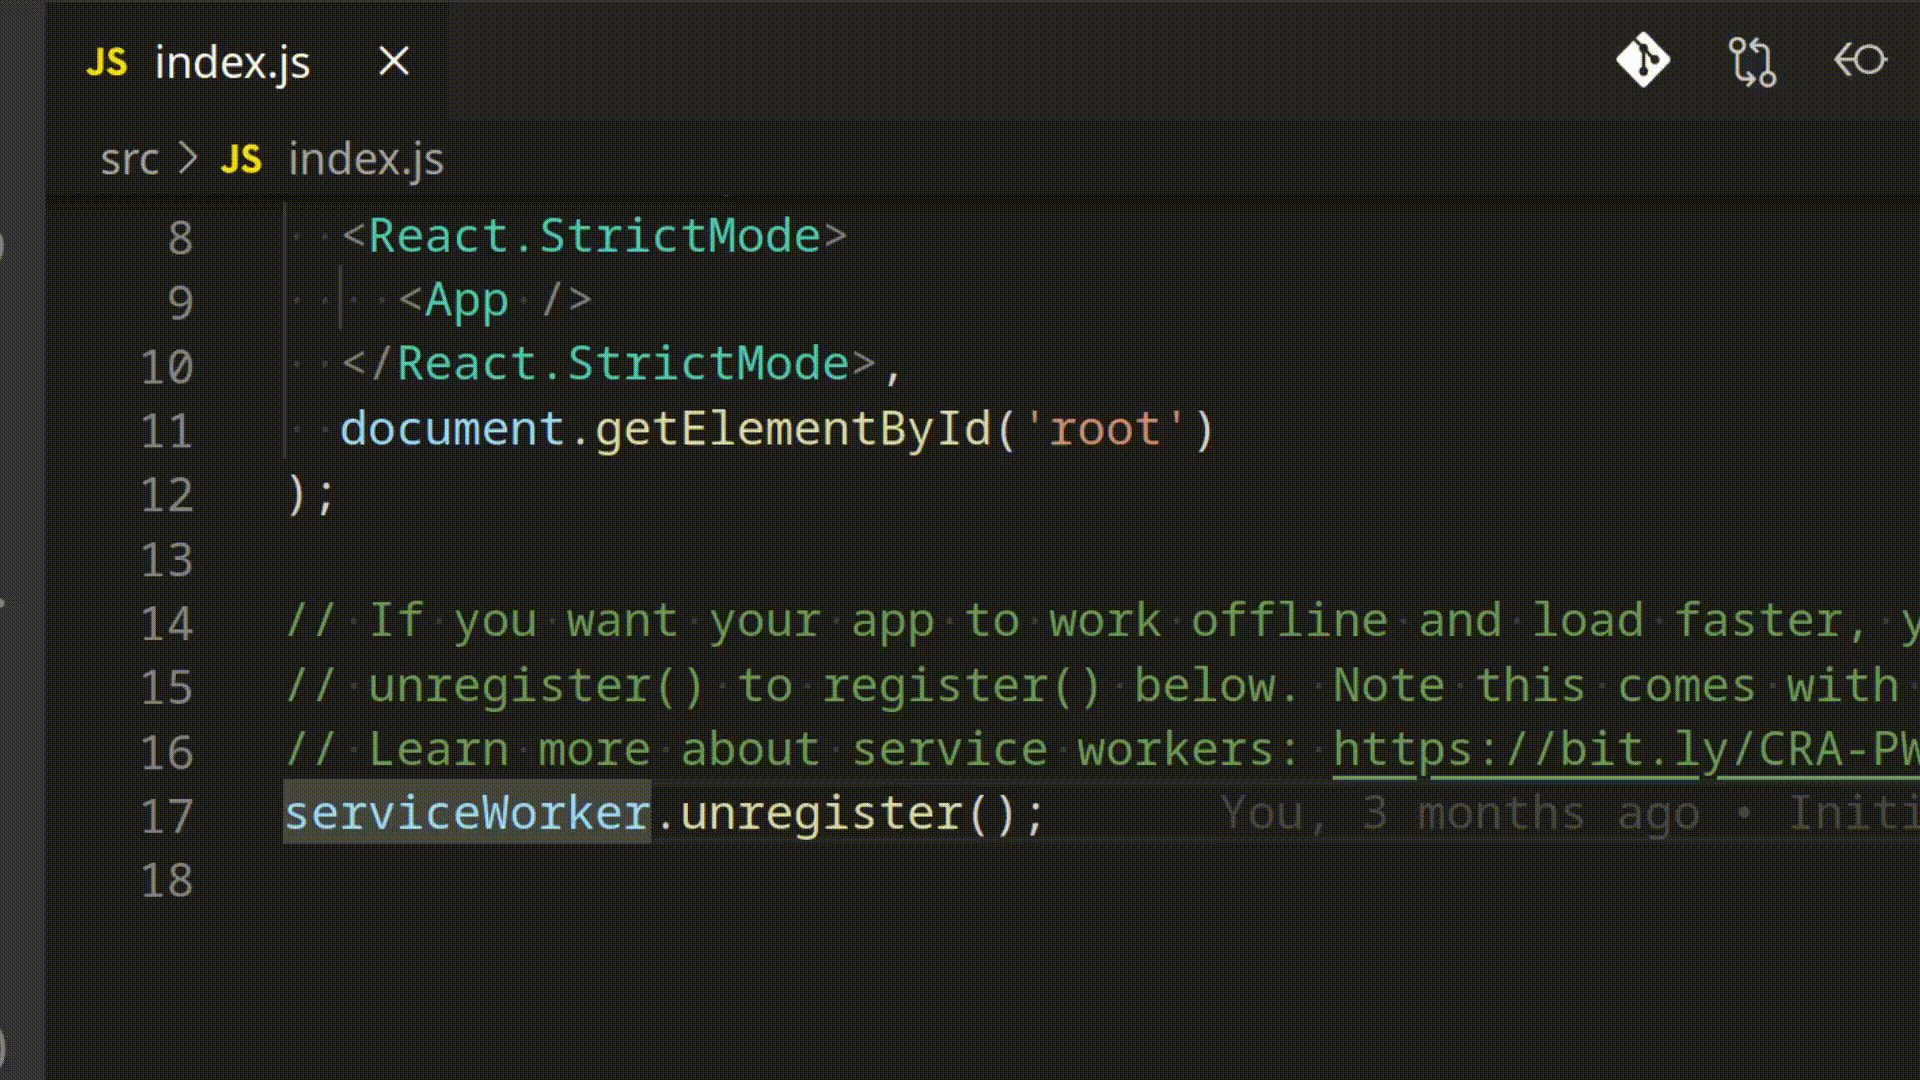
Task: Click the JS file icon on the index.js tab
Action: (107, 62)
